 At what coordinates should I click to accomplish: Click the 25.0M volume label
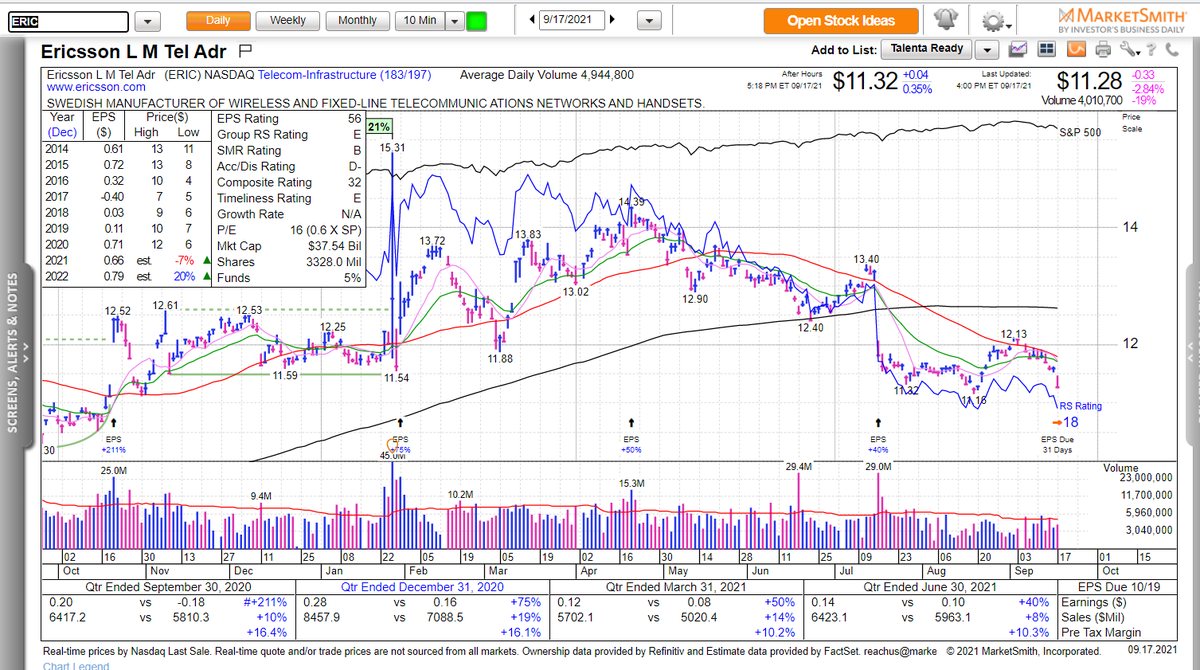(x=113, y=469)
